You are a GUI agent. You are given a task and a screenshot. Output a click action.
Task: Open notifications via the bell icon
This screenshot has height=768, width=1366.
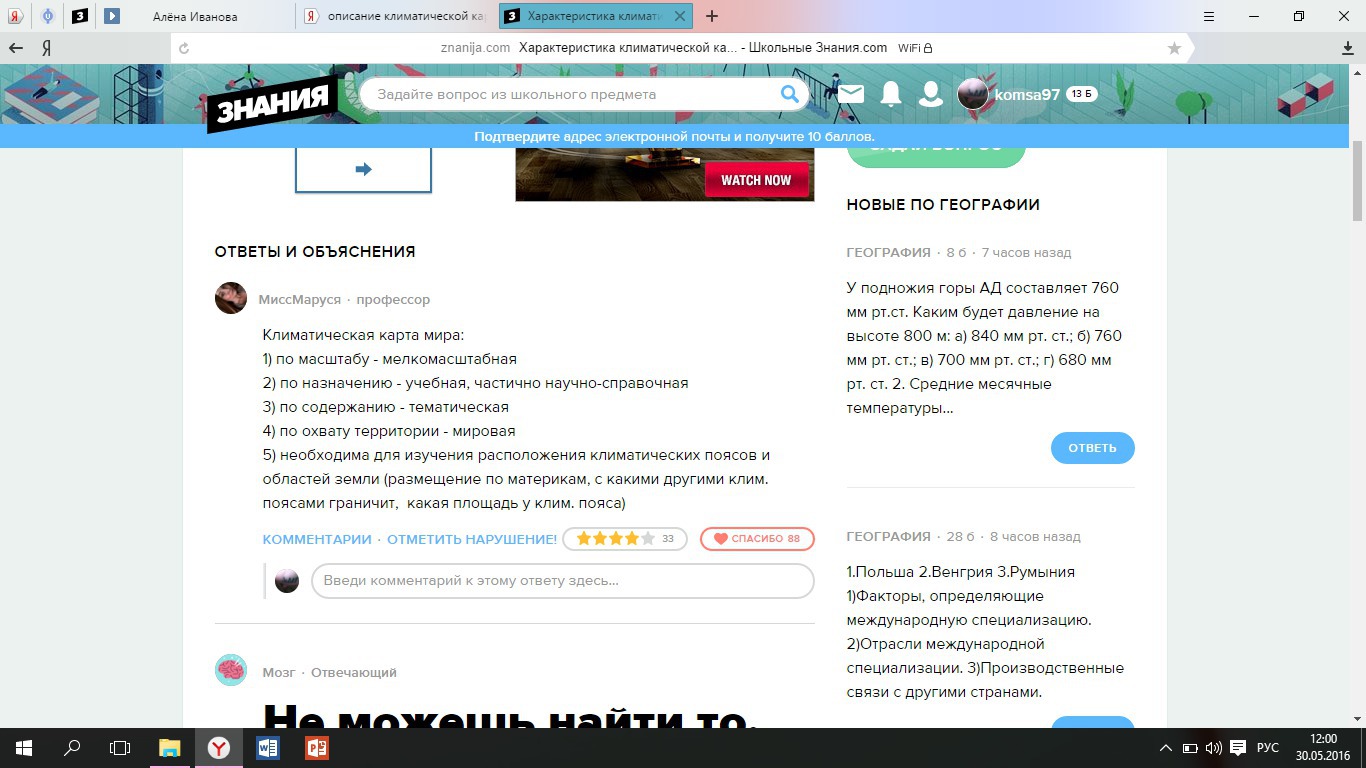[x=890, y=94]
